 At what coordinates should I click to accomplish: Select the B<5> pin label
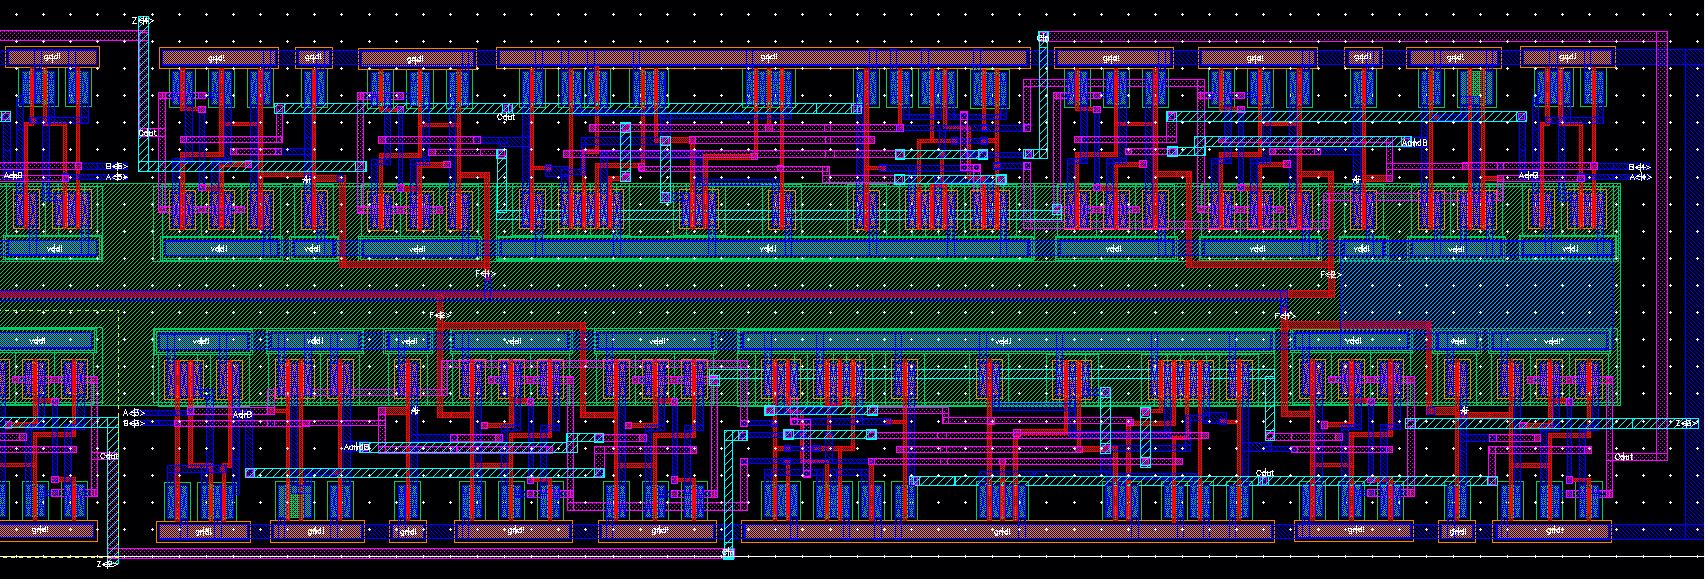[117, 166]
